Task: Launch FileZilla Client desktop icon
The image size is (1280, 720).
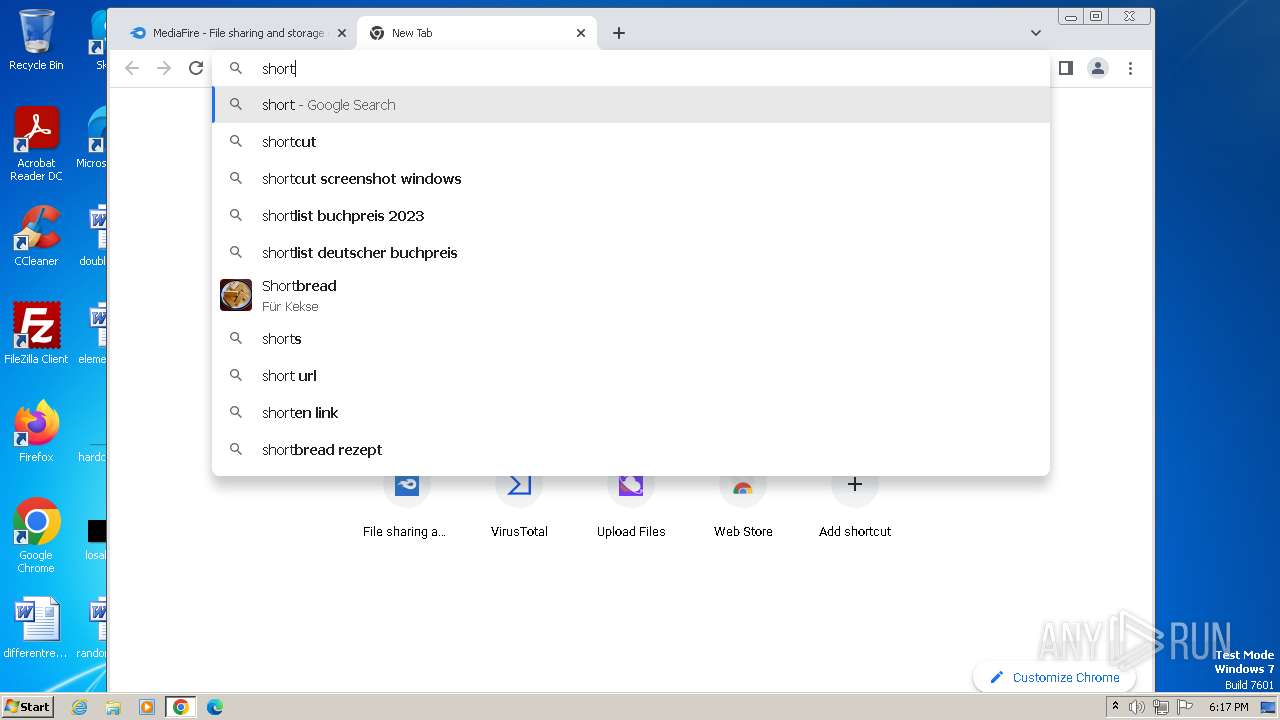Action: (36, 333)
